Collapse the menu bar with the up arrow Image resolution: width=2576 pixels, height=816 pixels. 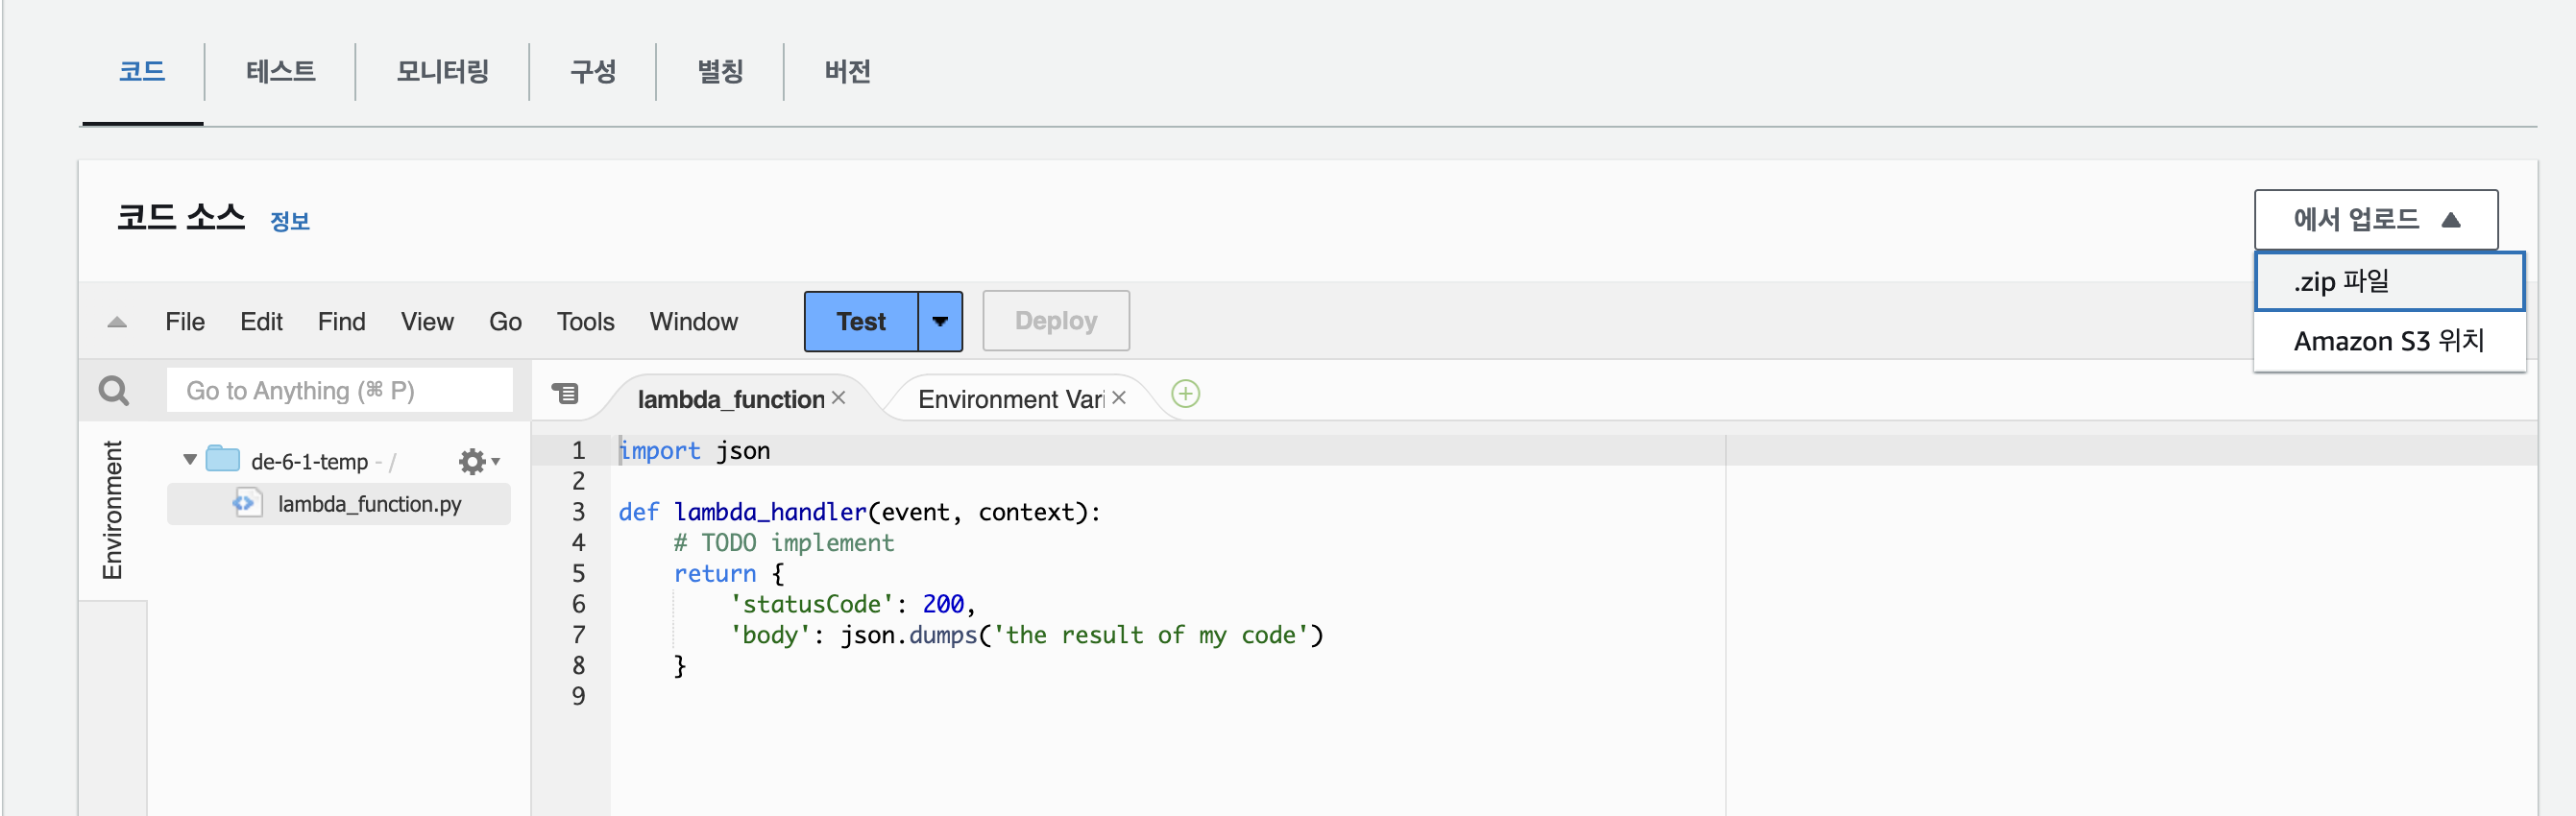(x=117, y=322)
